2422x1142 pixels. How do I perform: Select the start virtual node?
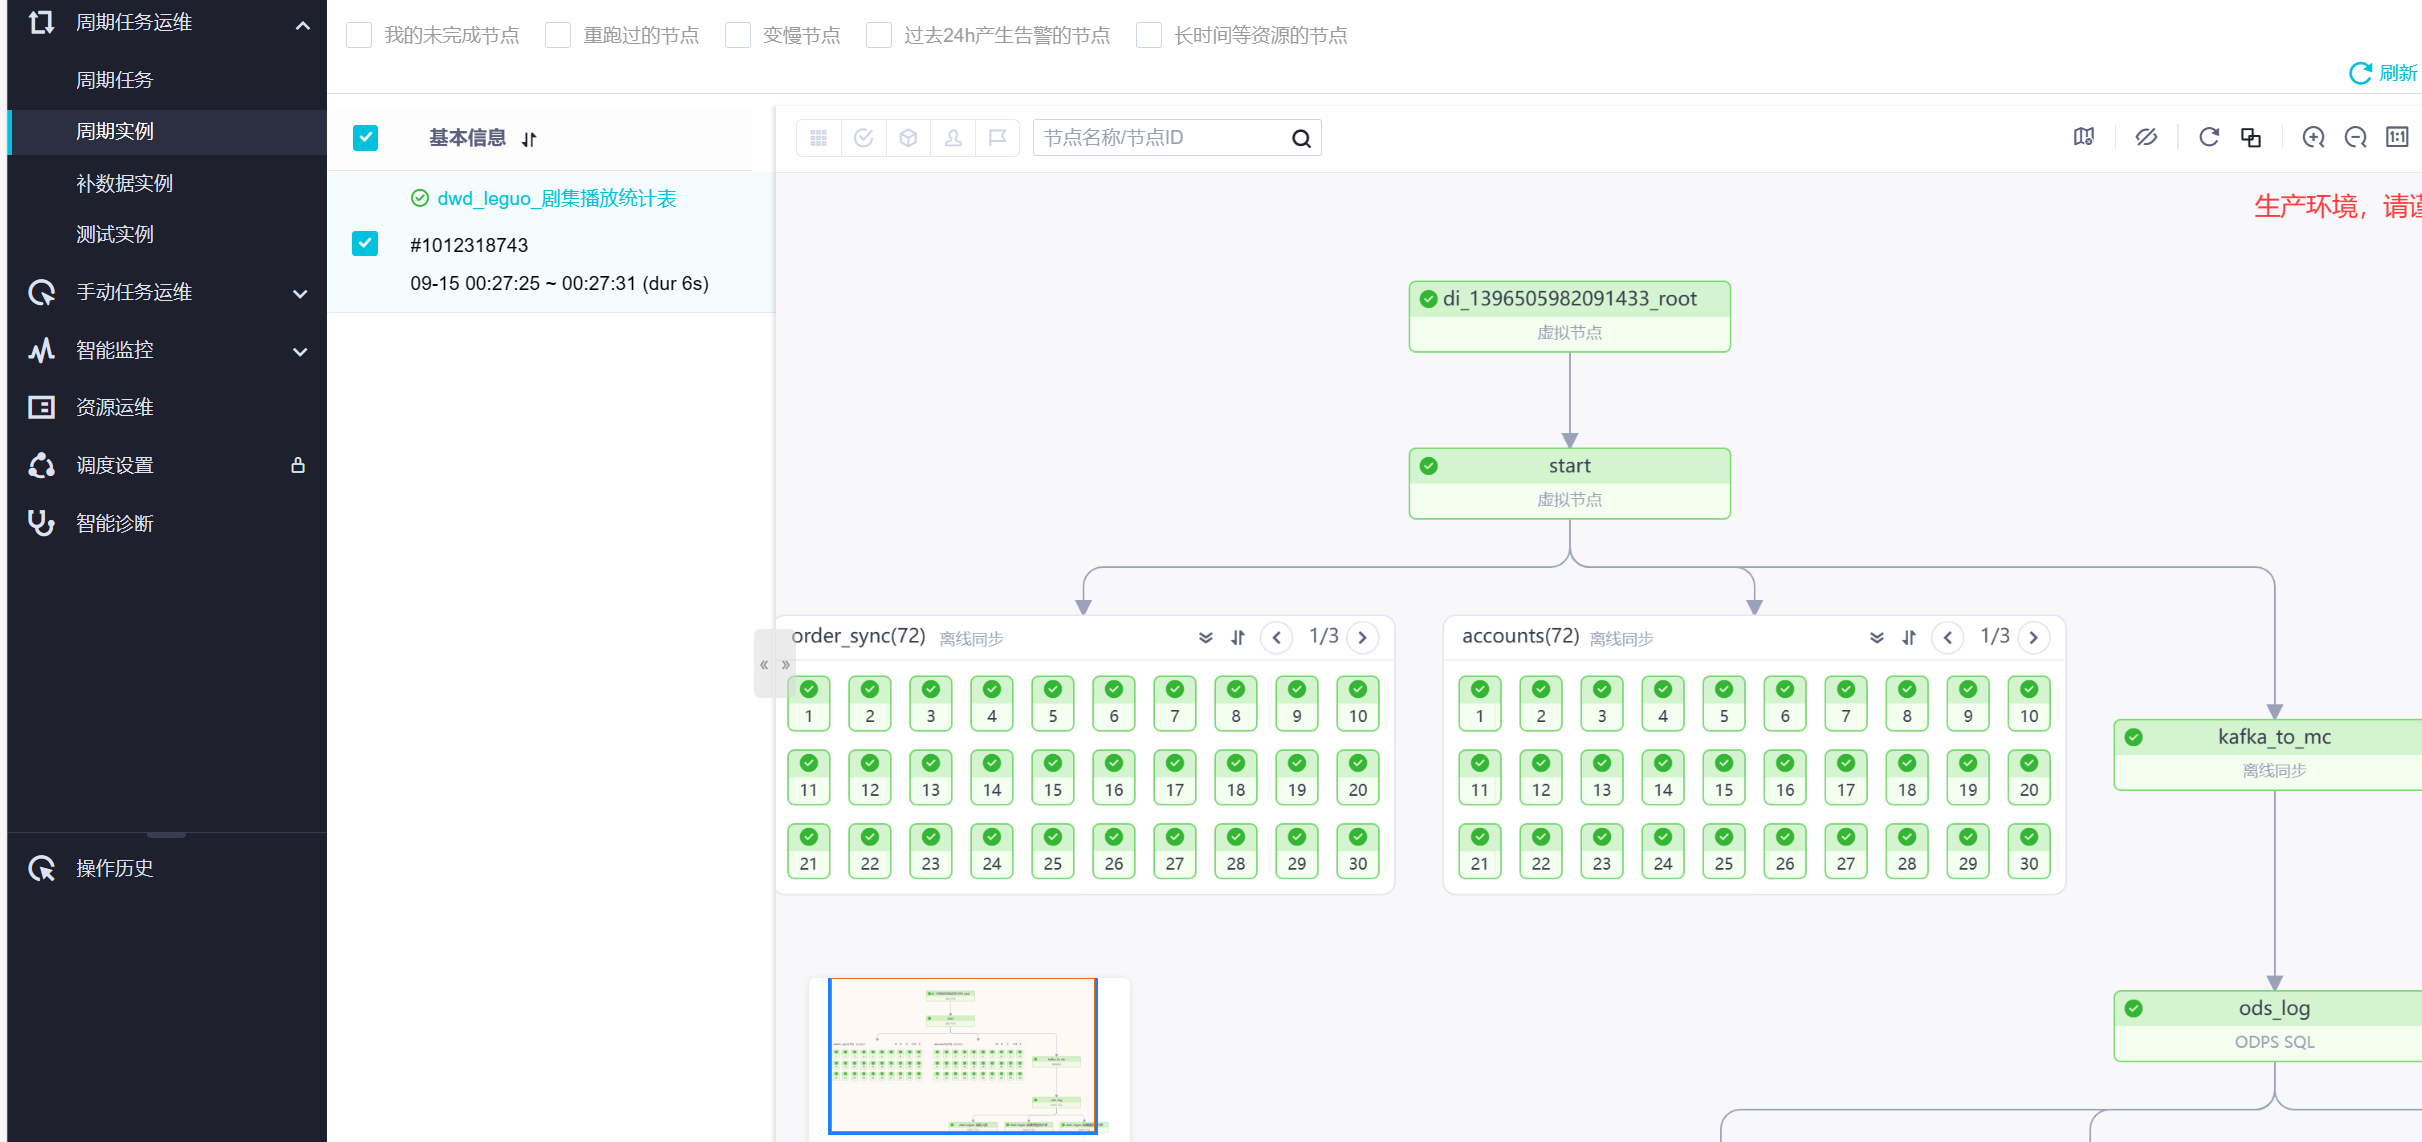[x=1569, y=483]
